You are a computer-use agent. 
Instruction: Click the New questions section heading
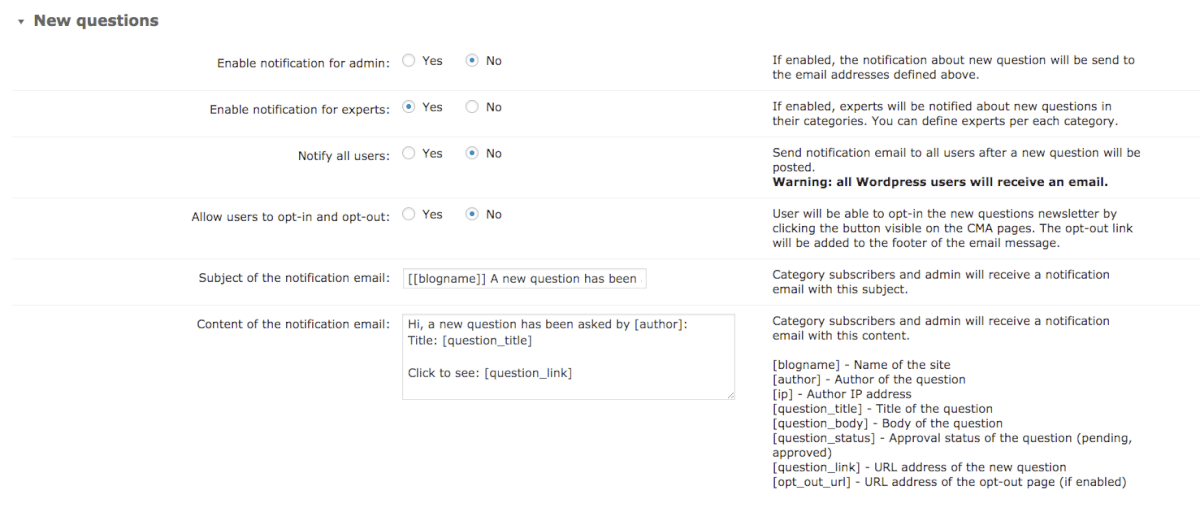click(x=96, y=21)
